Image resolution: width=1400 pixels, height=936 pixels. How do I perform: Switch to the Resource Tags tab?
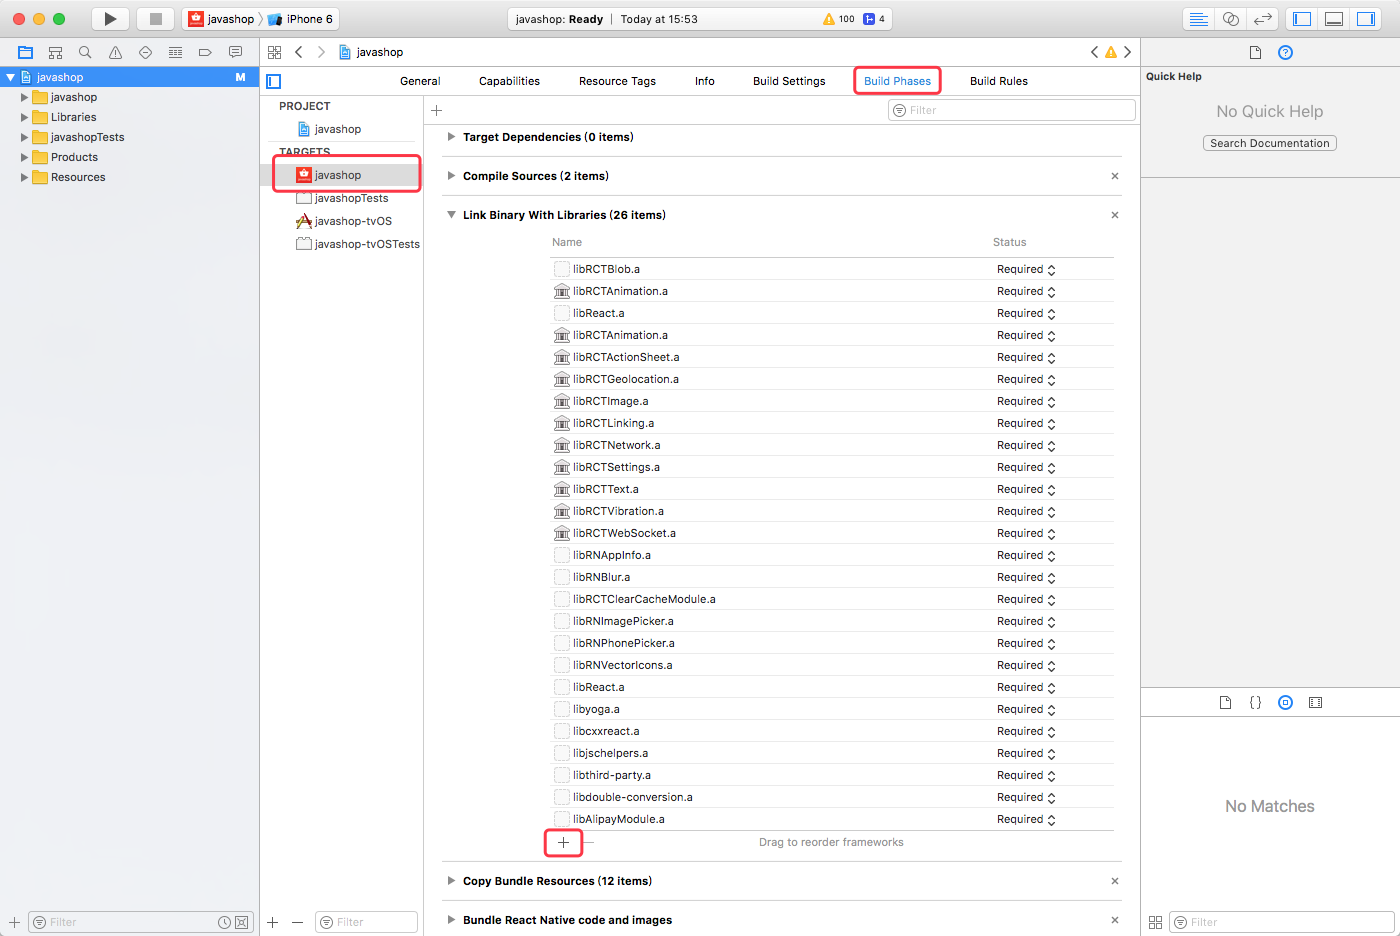click(617, 81)
